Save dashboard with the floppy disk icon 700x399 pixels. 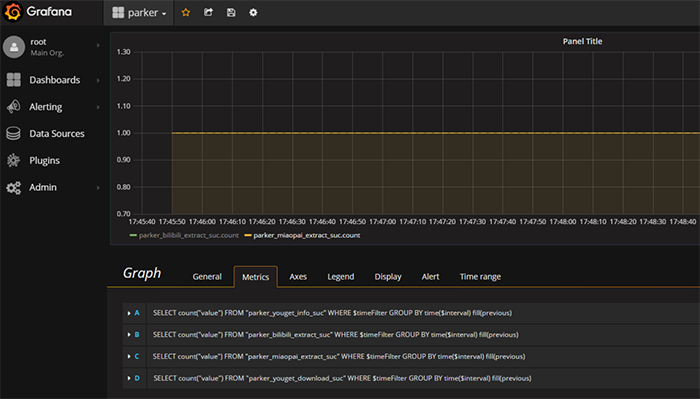pos(231,12)
